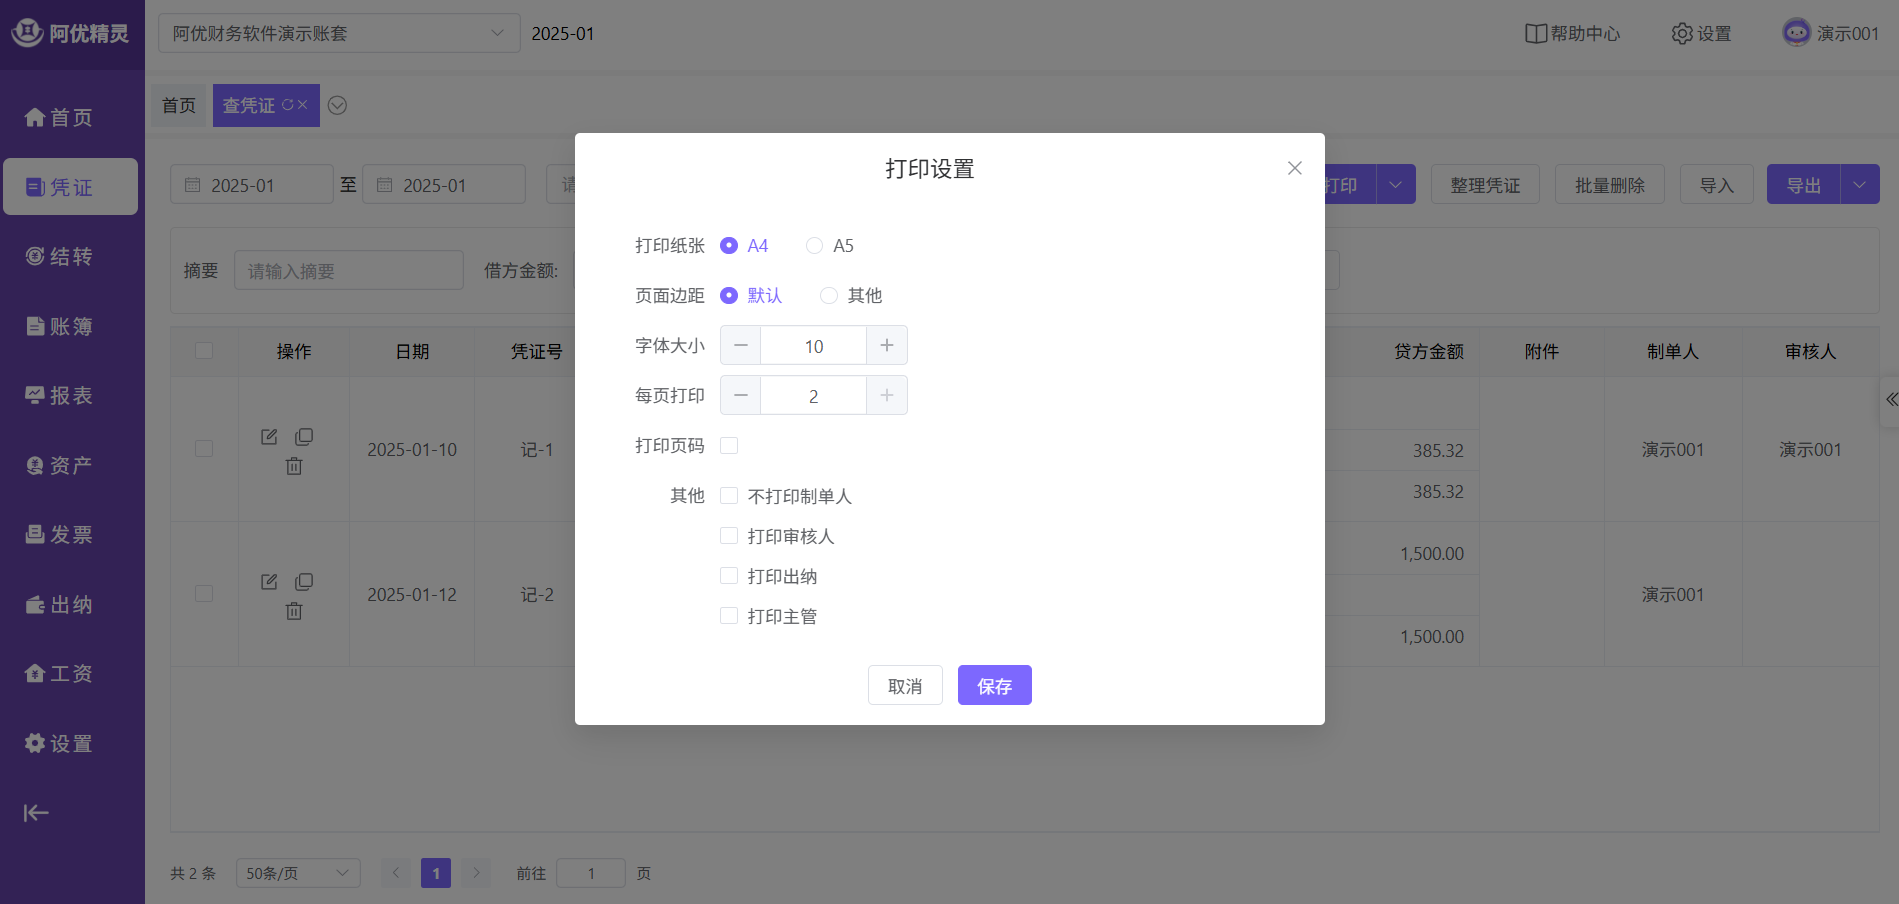Check the 打印页码 checkbox
The height and width of the screenshot is (904, 1899).
(x=729, y=446)
